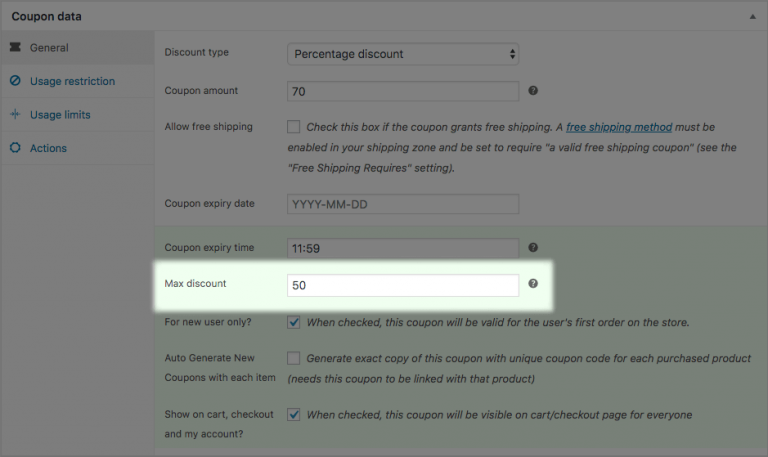Image resolution: width=768 pixels, height=457 pixels.
Task: Click help icon beside Coupon amount
Action: pos(533,91)
